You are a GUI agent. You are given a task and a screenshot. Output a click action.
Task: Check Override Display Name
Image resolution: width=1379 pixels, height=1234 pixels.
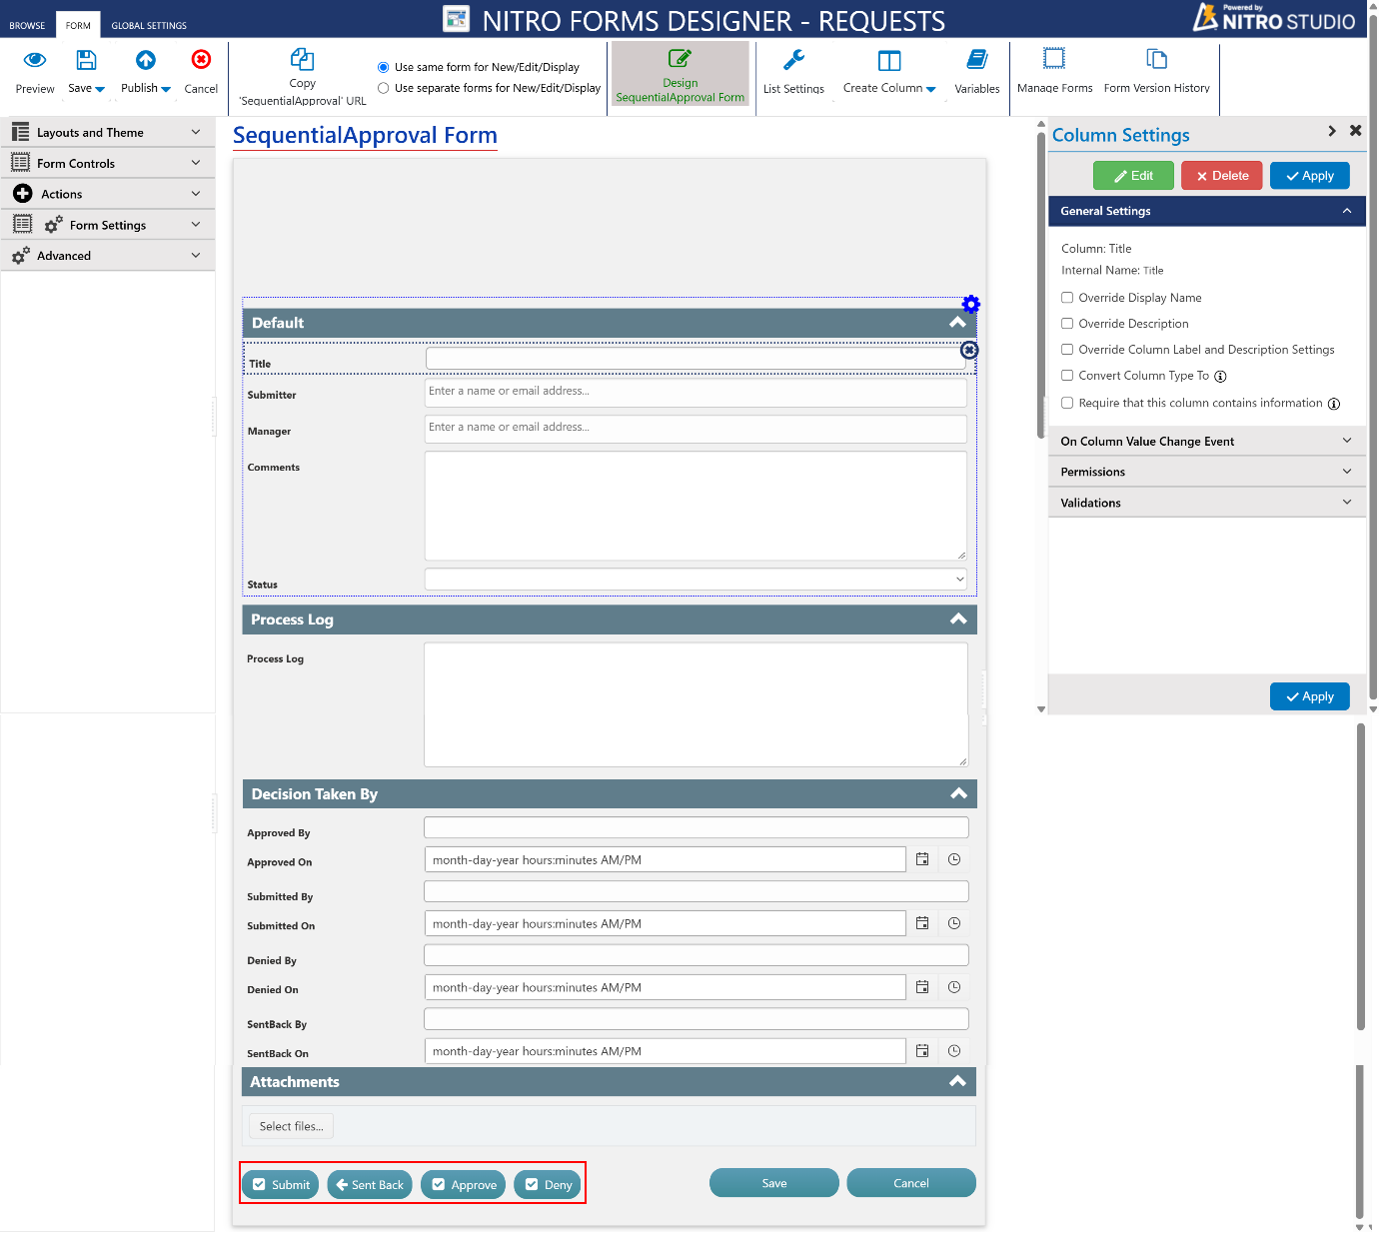(1067, 297)
